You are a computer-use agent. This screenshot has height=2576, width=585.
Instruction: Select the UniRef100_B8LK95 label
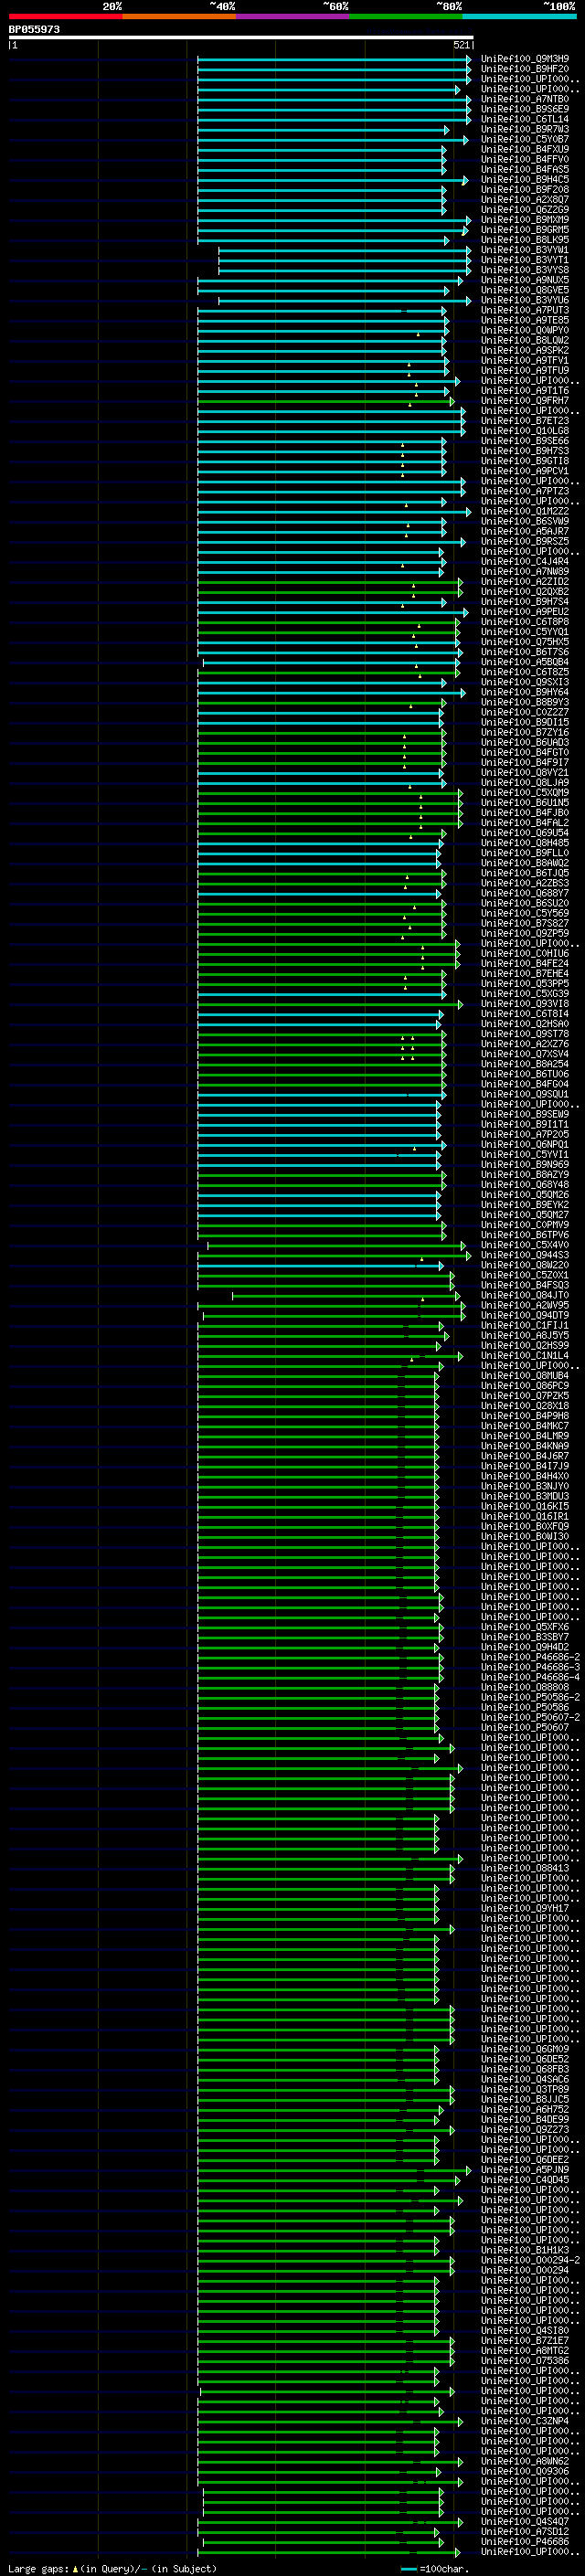pos(525,240)
